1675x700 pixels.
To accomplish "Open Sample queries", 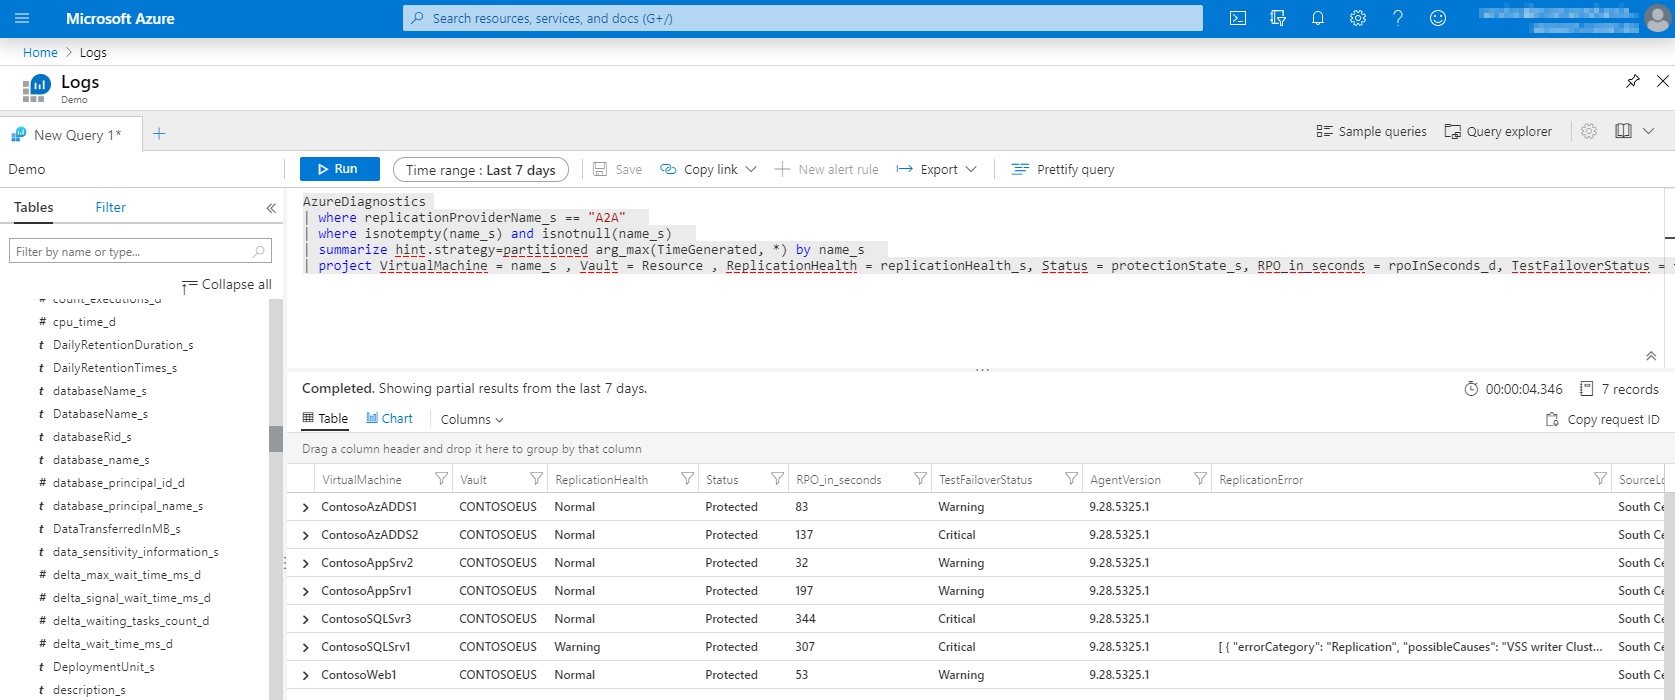I will 1371,131.
